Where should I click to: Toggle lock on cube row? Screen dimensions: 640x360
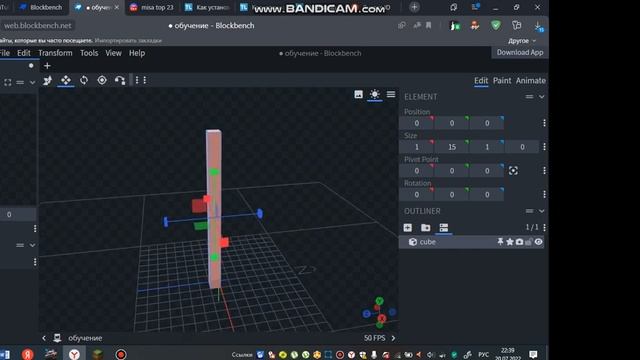click(x=529, y=242)
